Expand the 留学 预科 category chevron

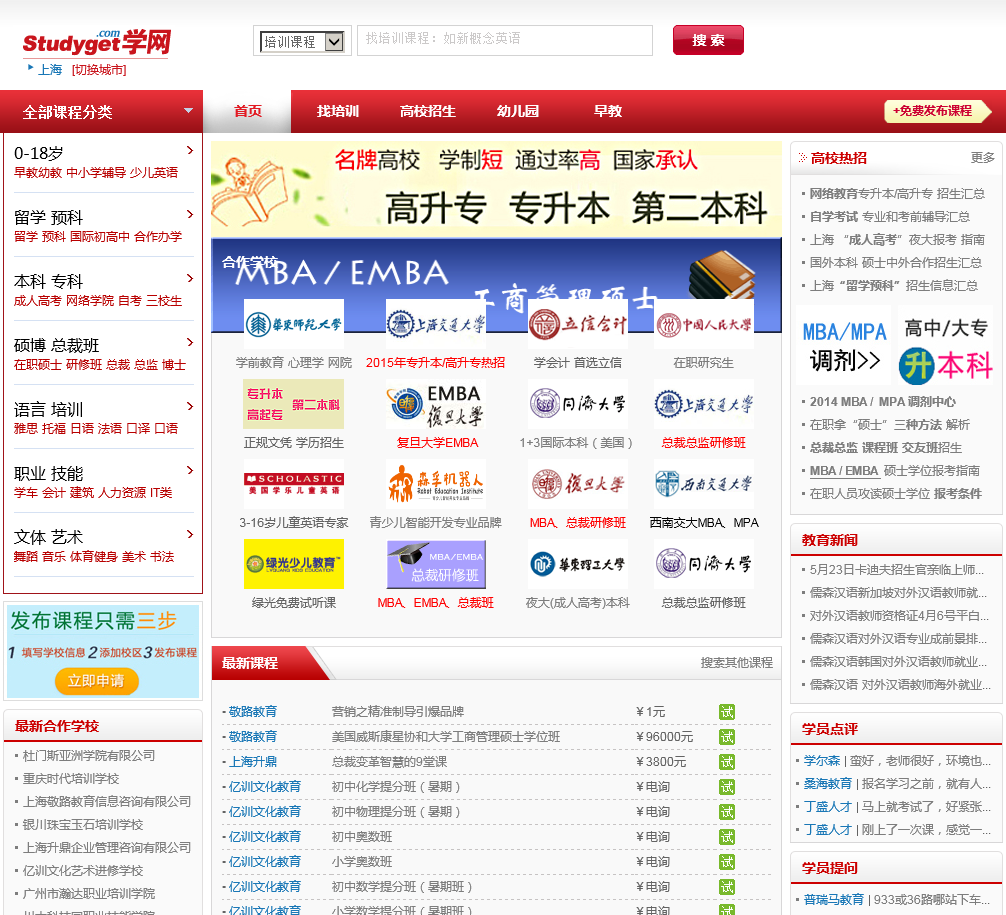pyautogui.click(x=190, y=214)
